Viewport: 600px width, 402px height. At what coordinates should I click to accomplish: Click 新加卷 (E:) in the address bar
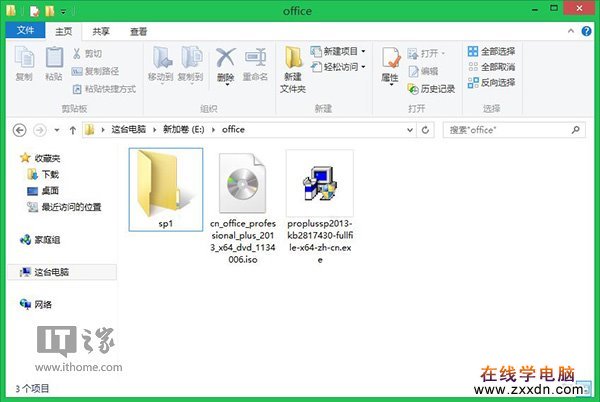click(x=184, y=130)
